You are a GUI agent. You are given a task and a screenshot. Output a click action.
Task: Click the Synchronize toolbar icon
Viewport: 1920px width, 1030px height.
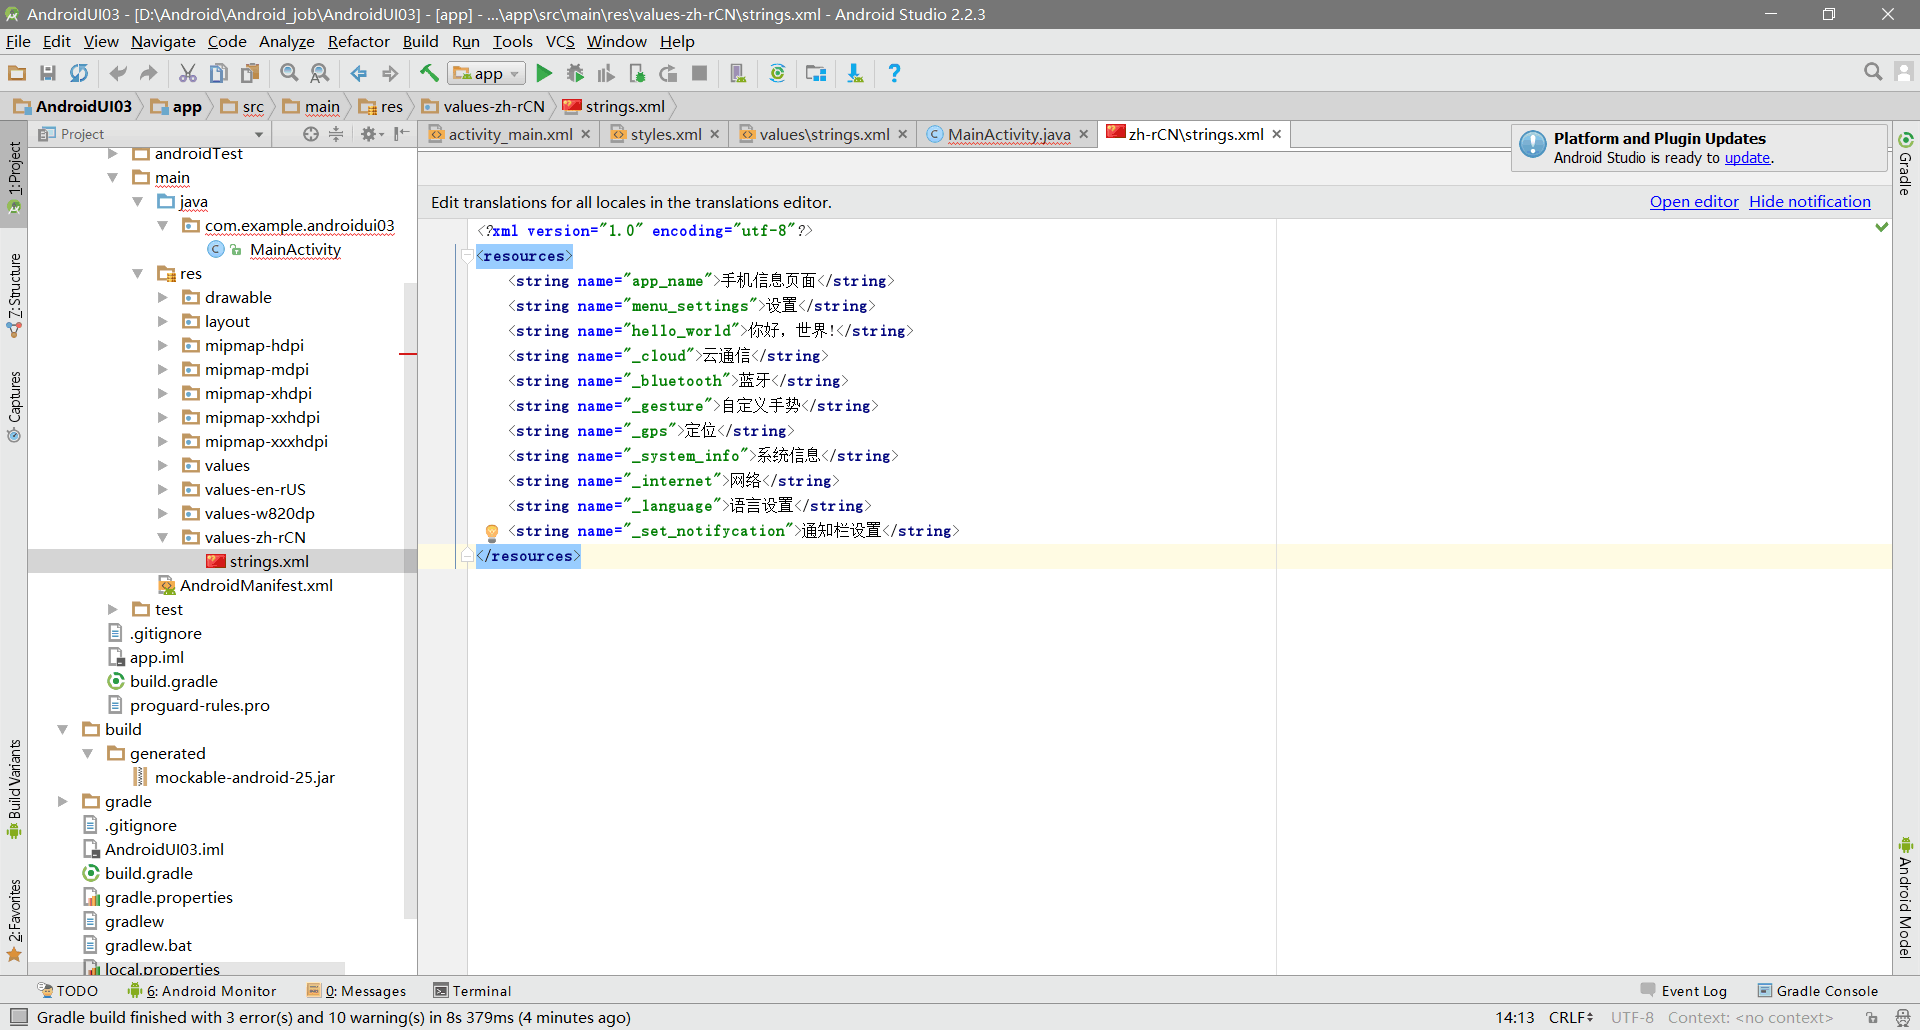click(79, 73)
